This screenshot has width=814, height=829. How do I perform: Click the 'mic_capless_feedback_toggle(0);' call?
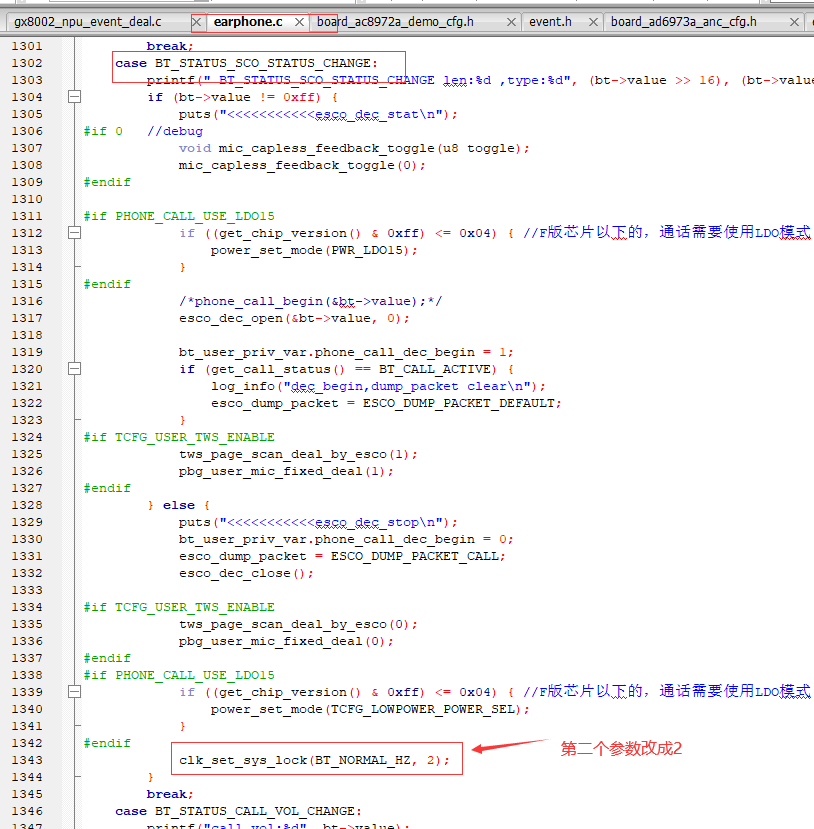(x=302, y=165)
